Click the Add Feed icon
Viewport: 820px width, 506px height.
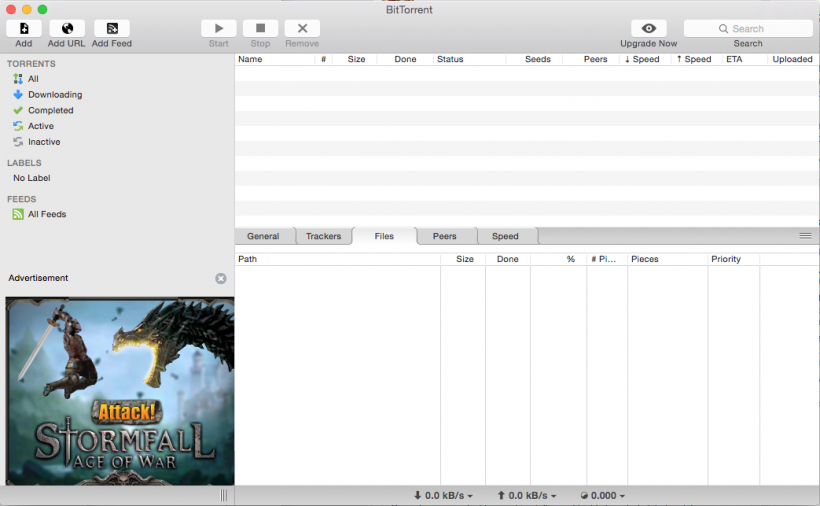112,28
